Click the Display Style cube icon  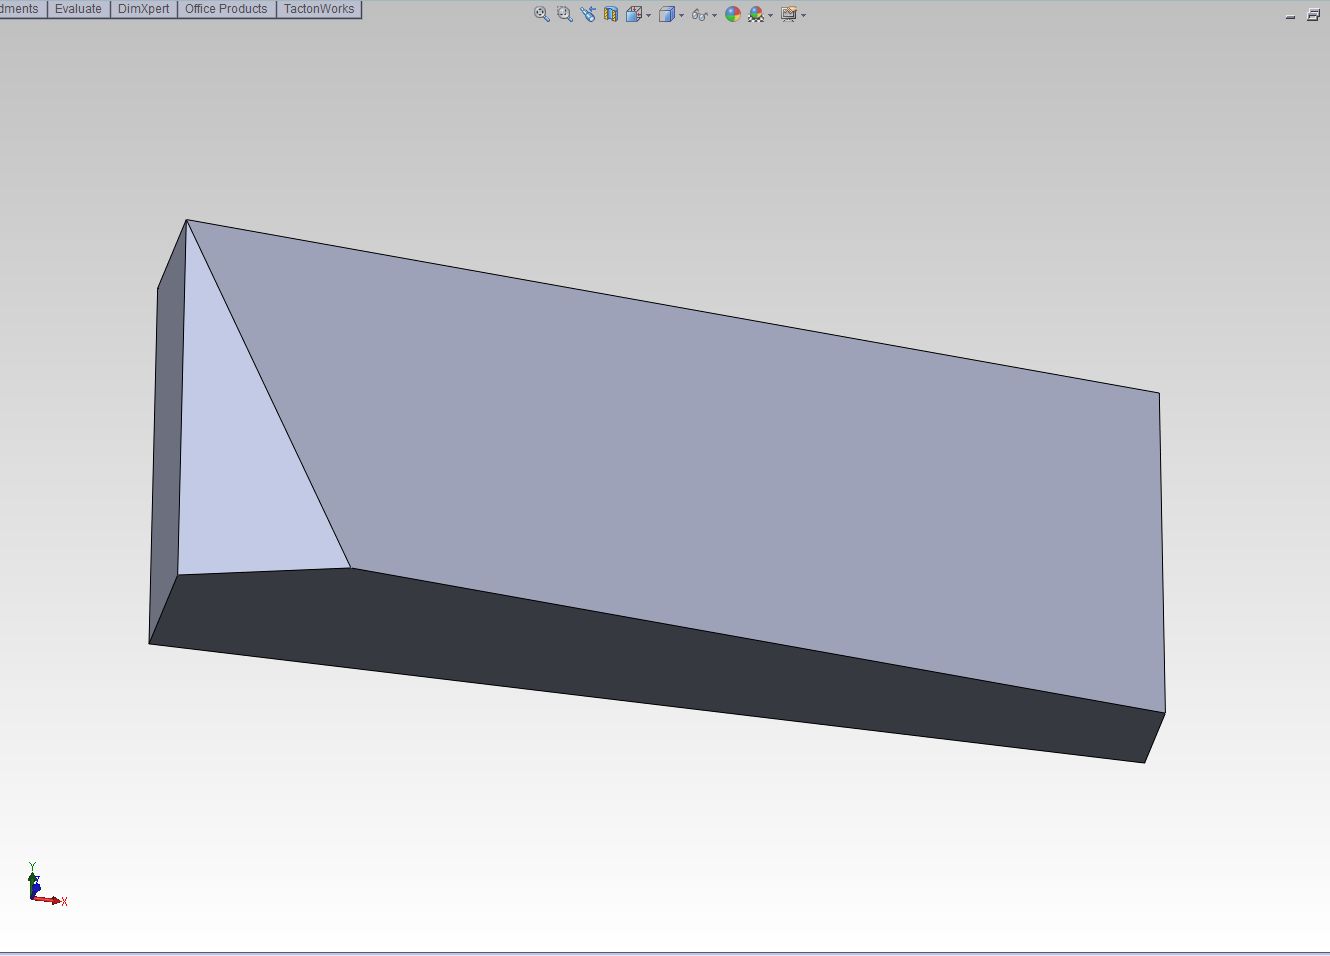[x=666, y=14]
